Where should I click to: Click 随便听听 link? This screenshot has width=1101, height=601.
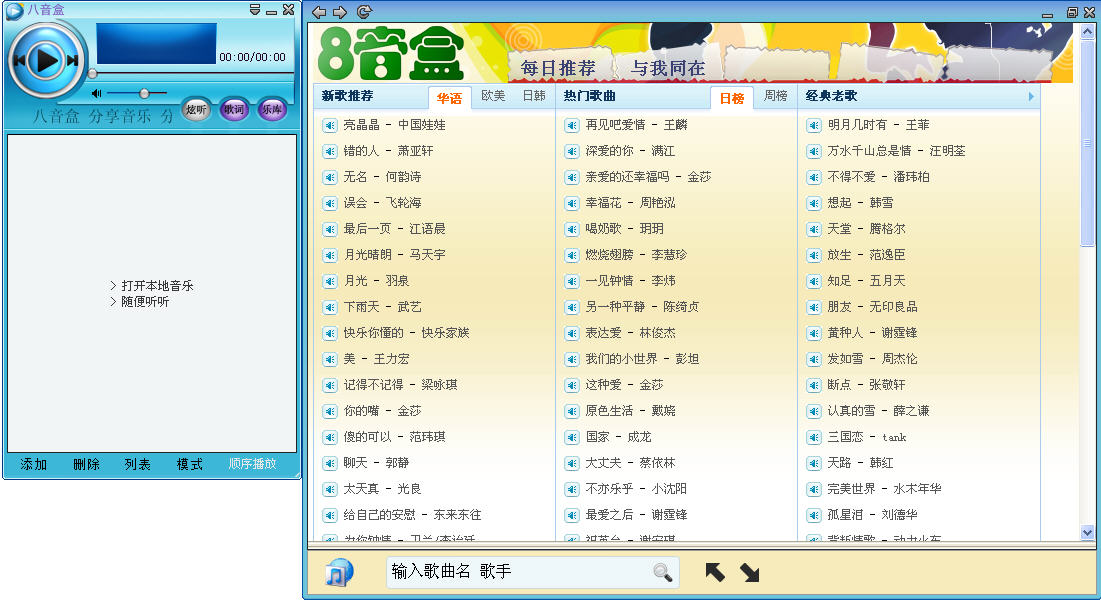145,302
